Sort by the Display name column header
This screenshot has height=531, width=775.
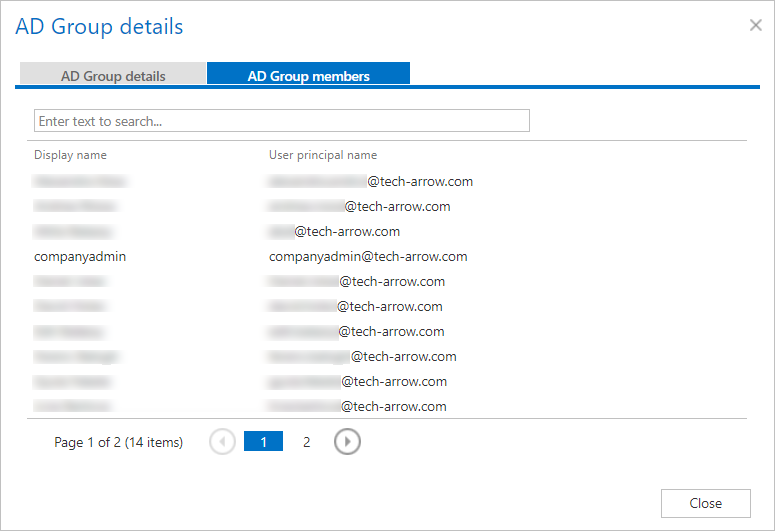(70, 155)
